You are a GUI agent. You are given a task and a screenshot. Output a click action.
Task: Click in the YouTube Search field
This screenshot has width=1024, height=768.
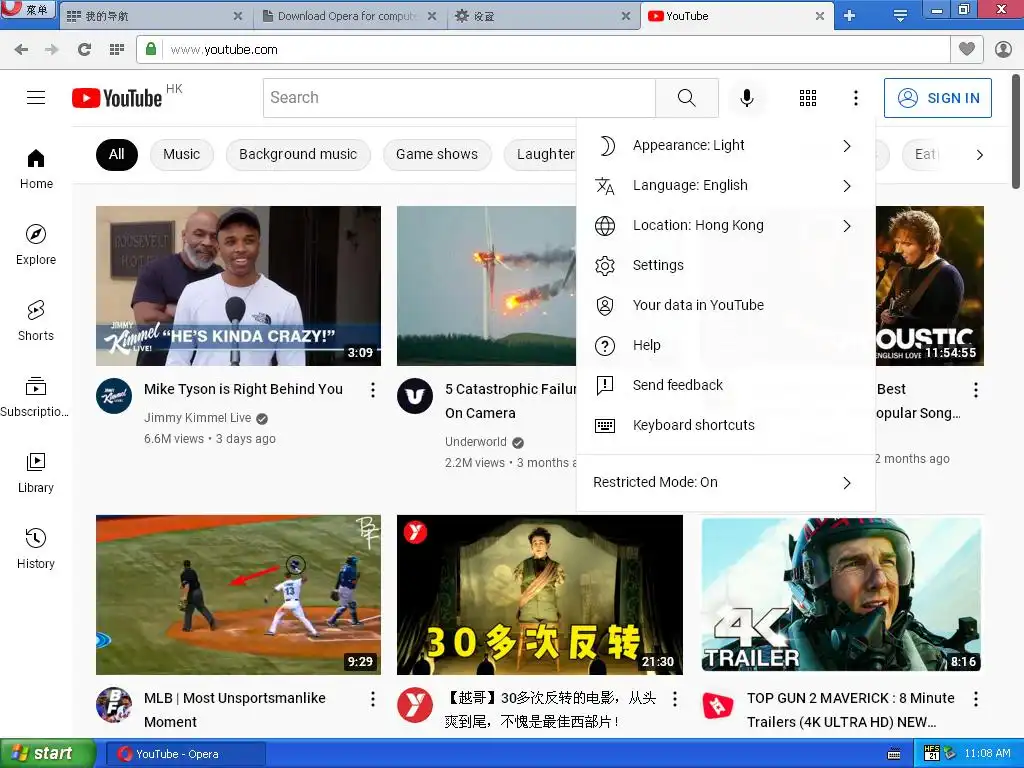[459, 98]
